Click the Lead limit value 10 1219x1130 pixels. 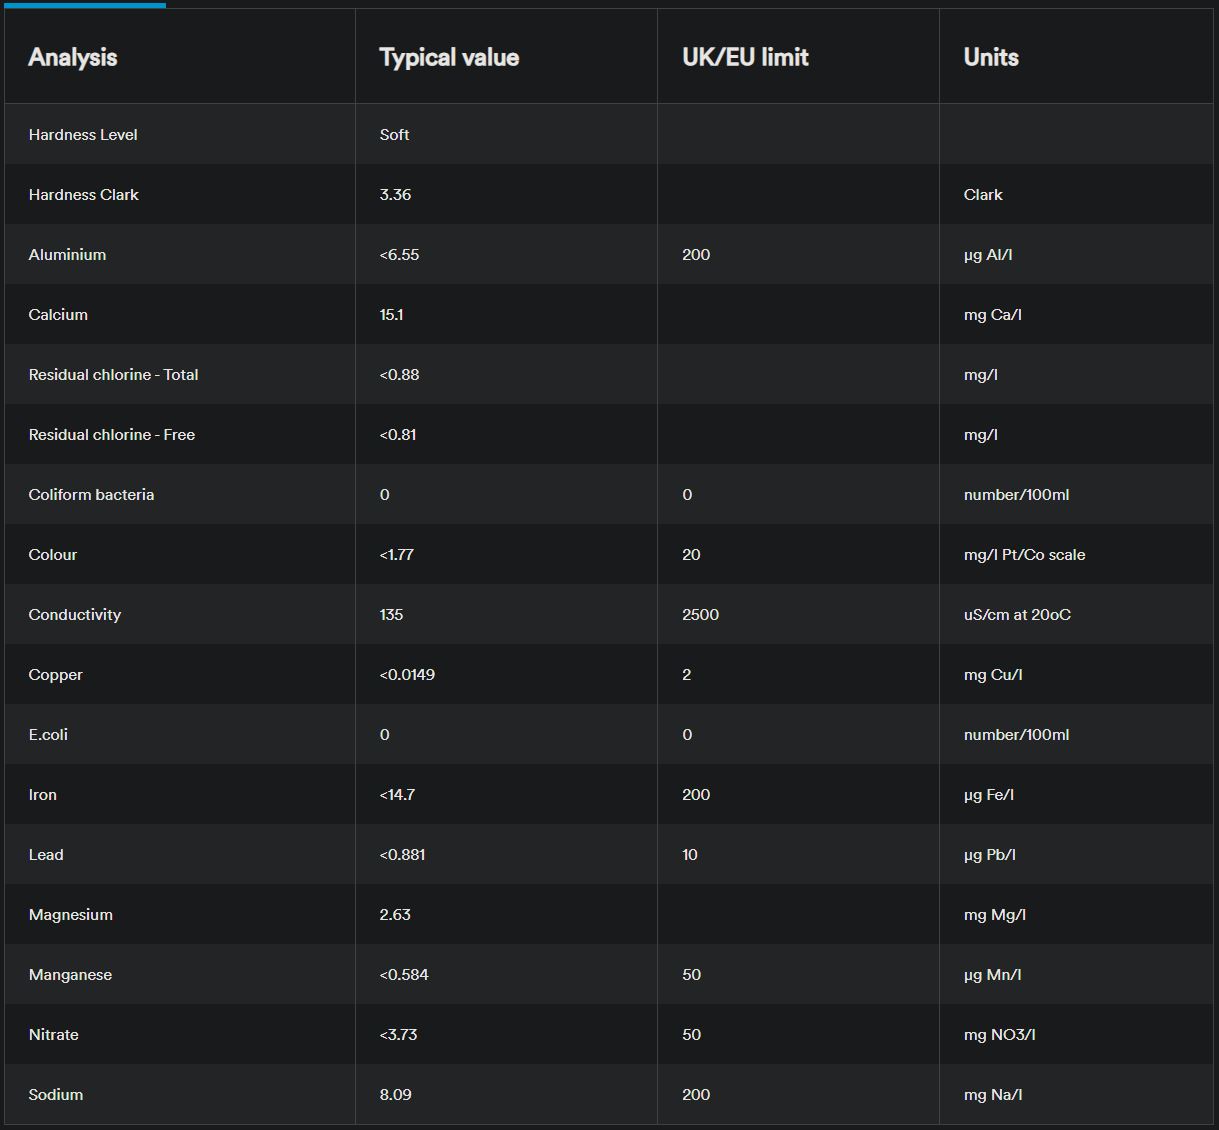click(x=690, y=854)
